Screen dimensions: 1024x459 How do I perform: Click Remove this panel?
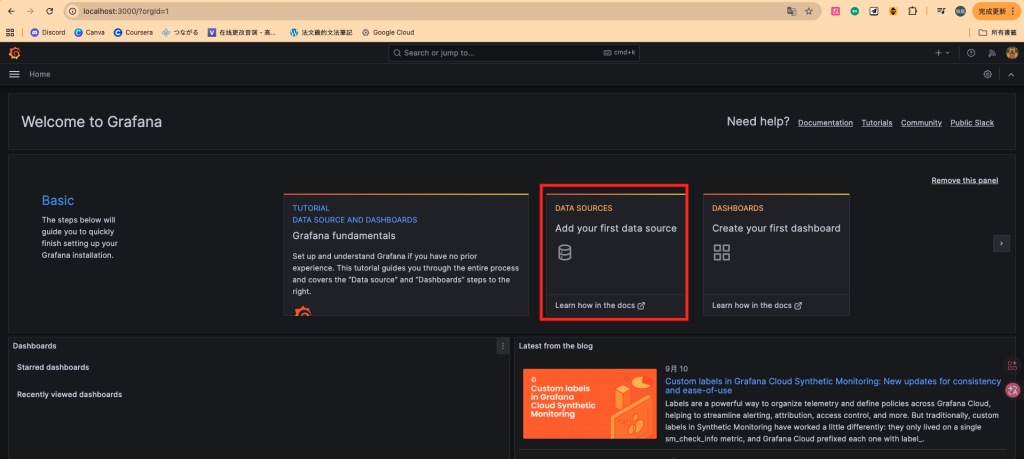click(965, 180)
